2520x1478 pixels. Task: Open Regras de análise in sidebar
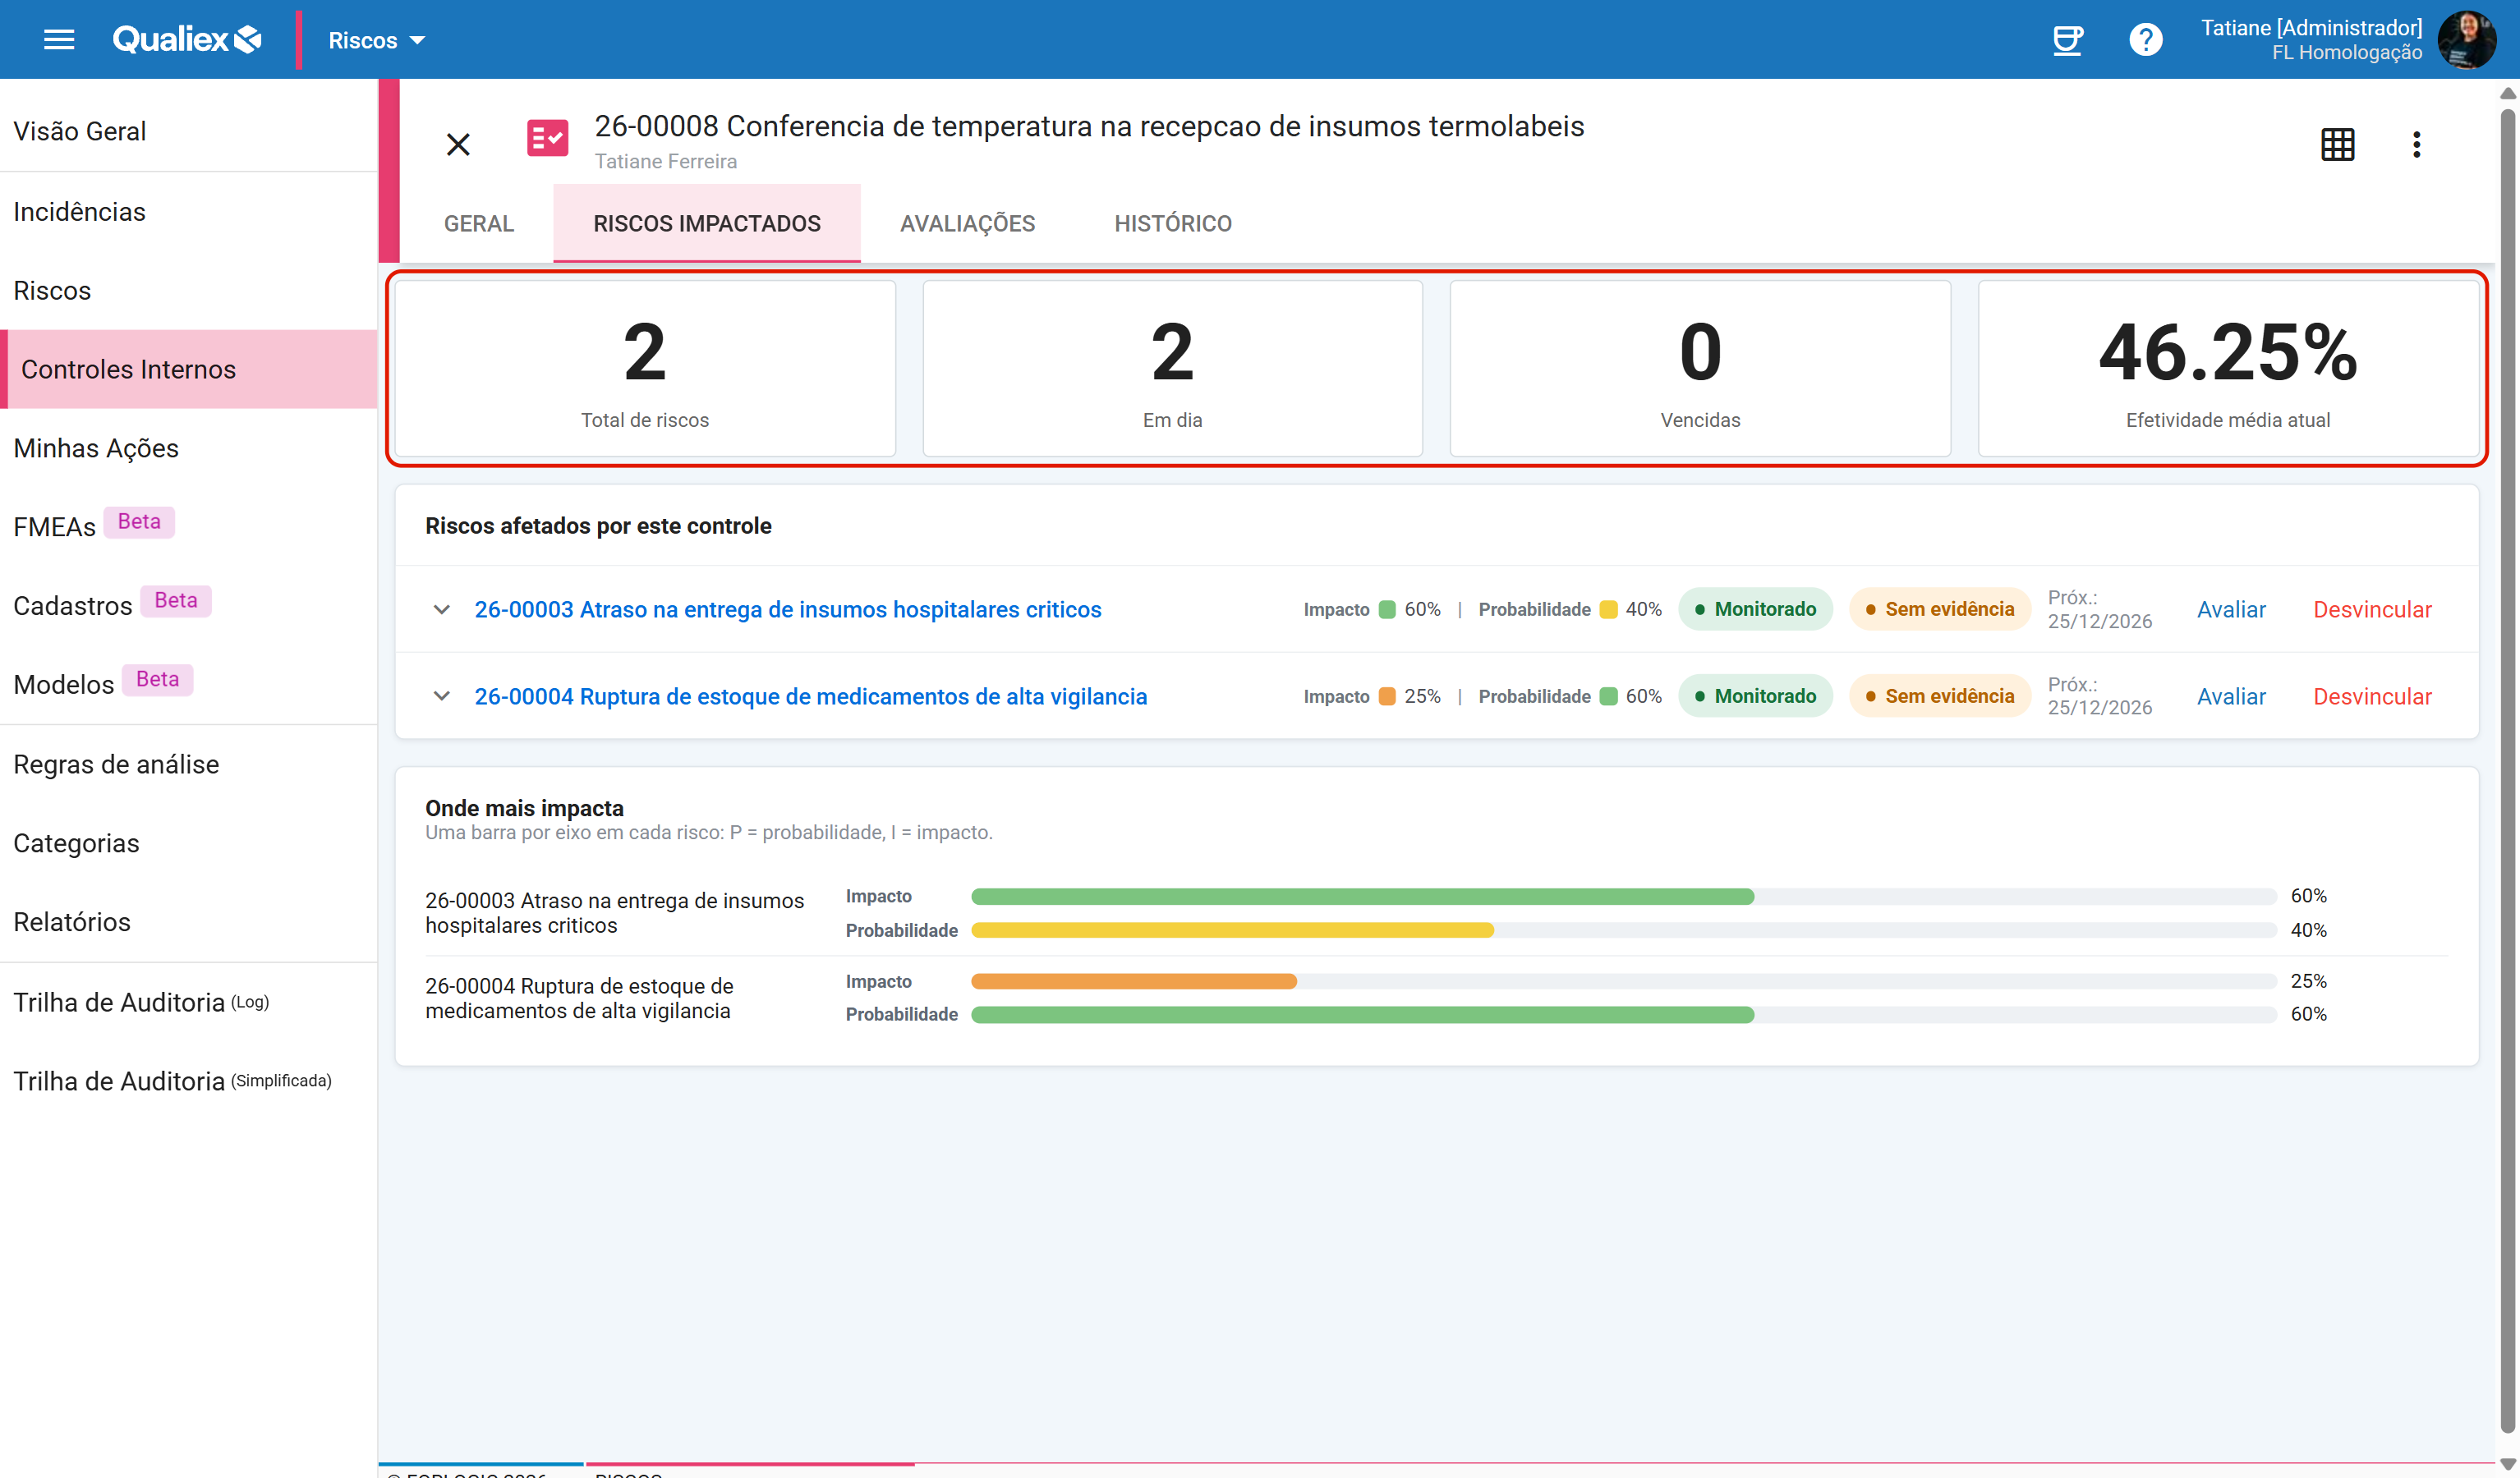click(189, 764)
